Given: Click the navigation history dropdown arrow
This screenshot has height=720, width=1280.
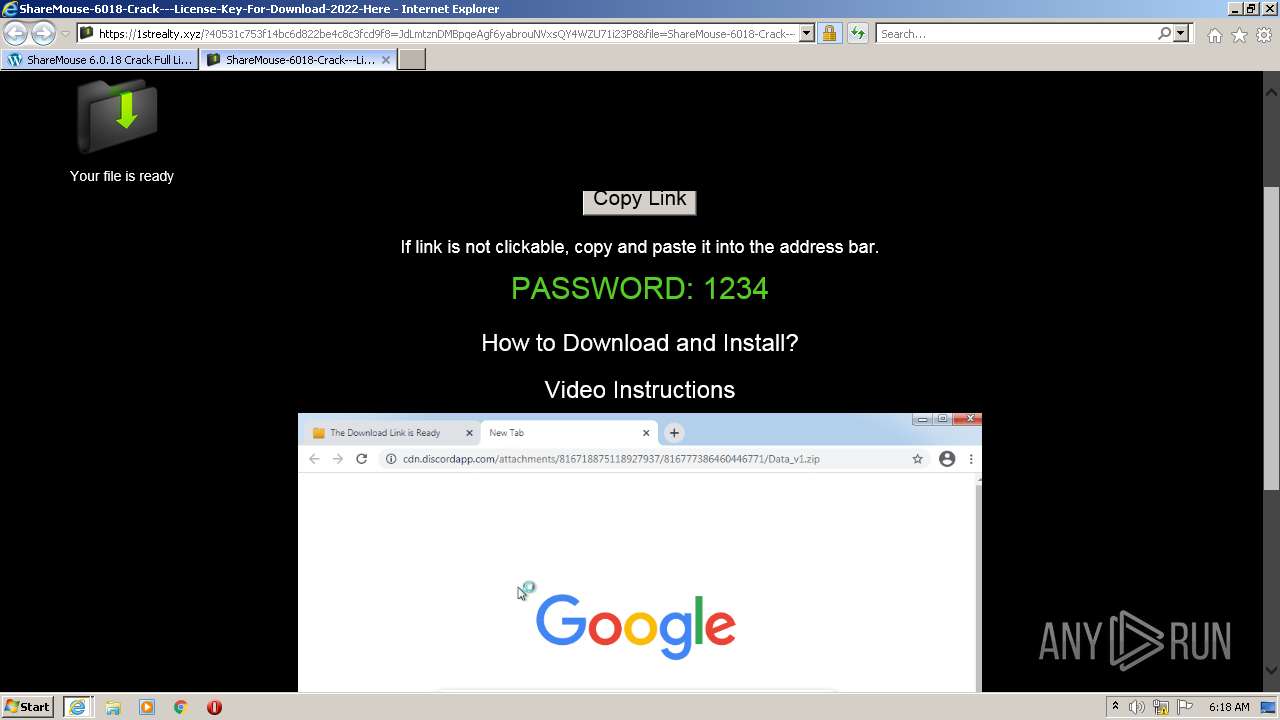Looking at the screenshot, I should coord(65,33).
